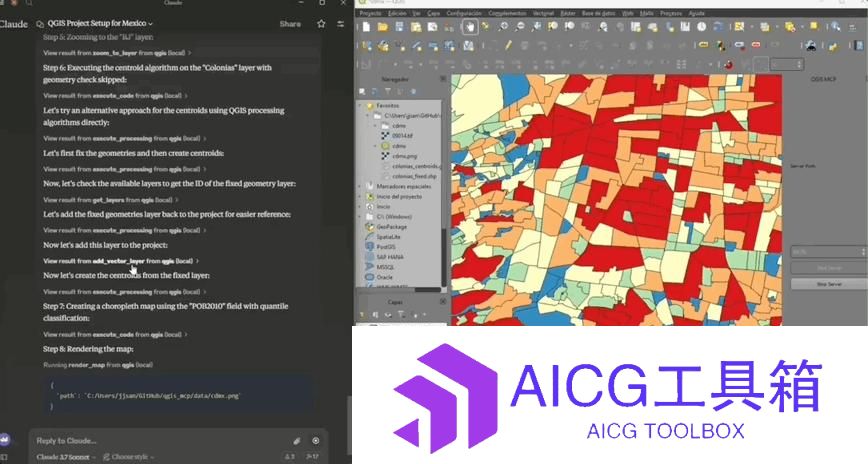
Task: Expand the get_layers result in Claude
Action: (111, 200)
